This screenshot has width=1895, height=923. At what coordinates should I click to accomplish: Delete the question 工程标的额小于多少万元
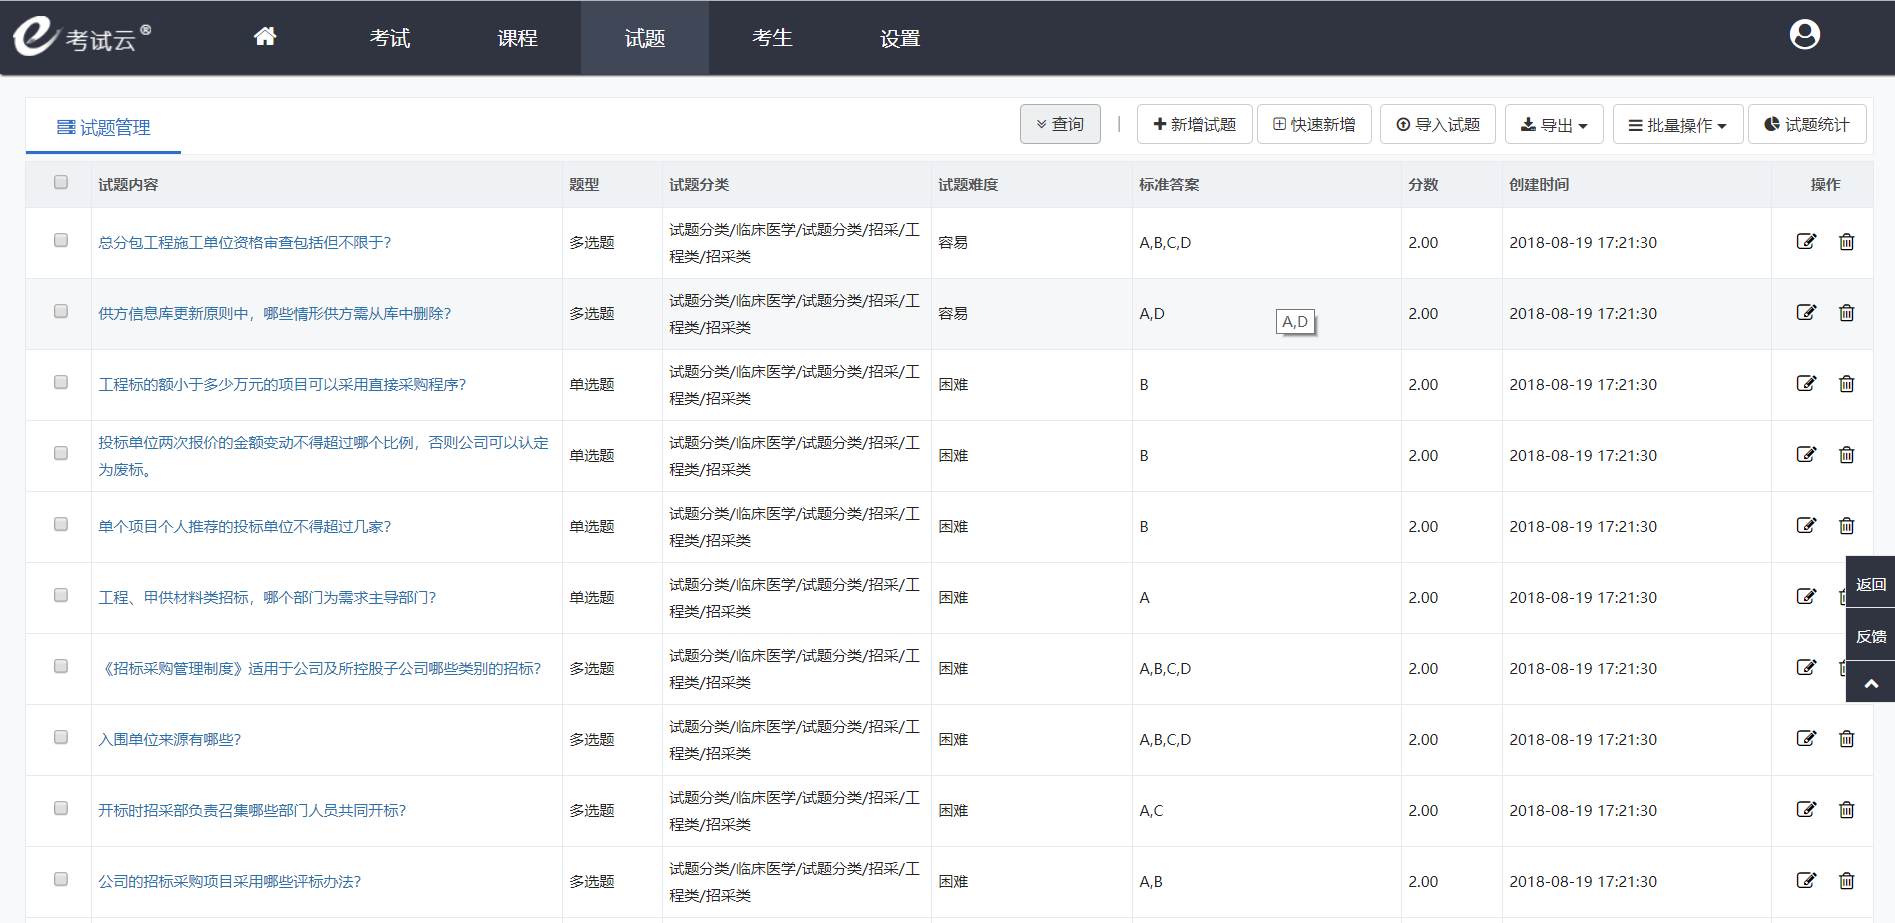[1846, 383]
